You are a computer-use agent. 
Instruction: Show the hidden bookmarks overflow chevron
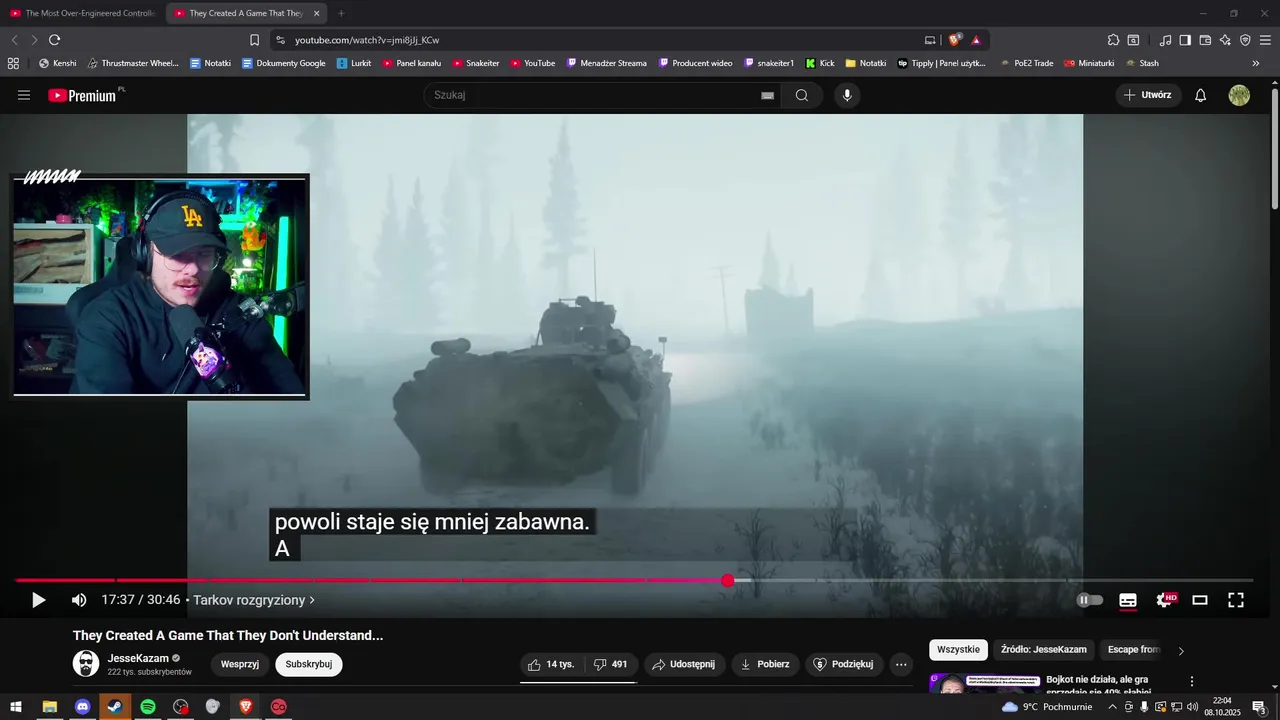click(x=1256, y=63)
